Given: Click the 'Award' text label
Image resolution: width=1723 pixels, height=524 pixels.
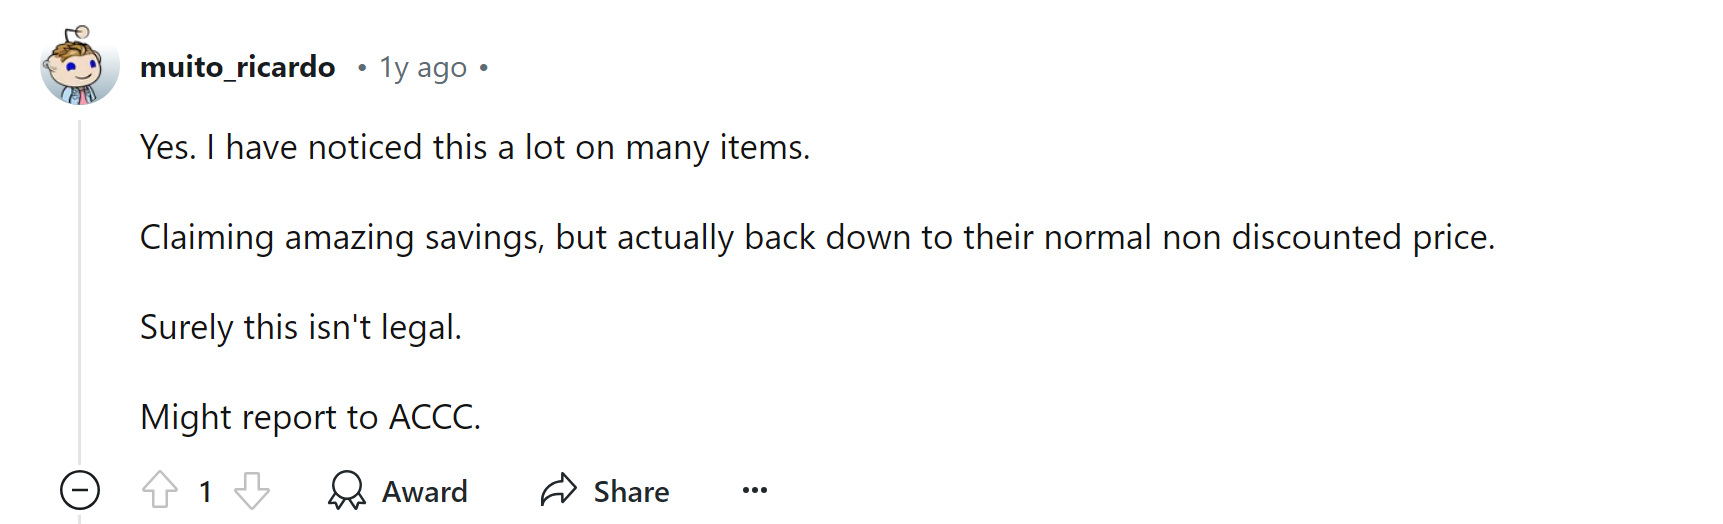Looking at the screenshot, I should 425,491.
